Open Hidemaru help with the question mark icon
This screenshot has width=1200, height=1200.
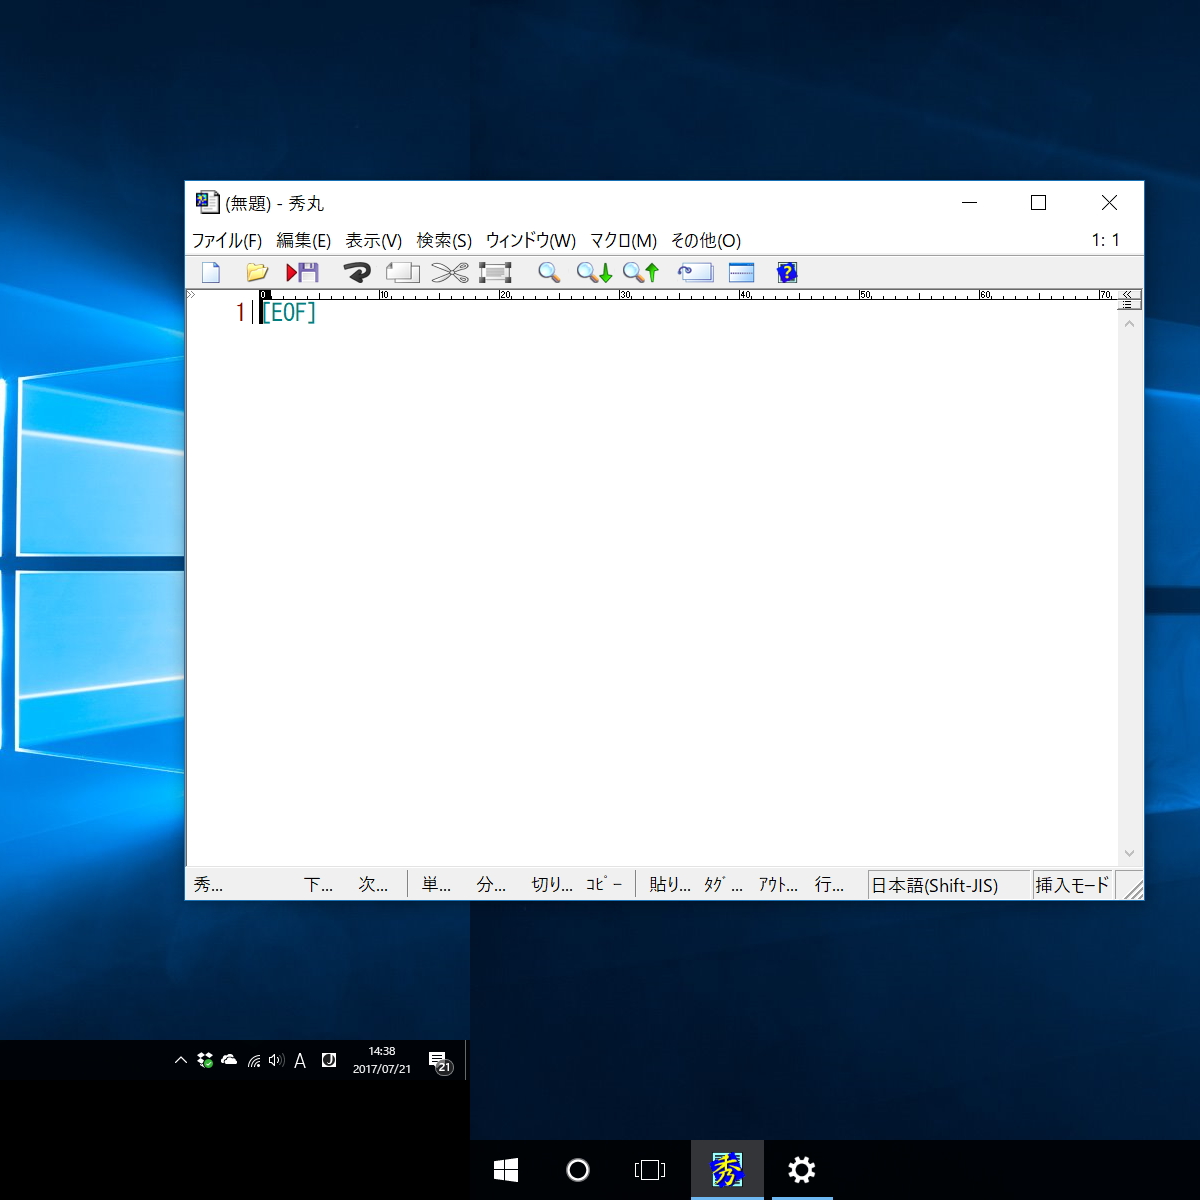click(x=787, y=272)
